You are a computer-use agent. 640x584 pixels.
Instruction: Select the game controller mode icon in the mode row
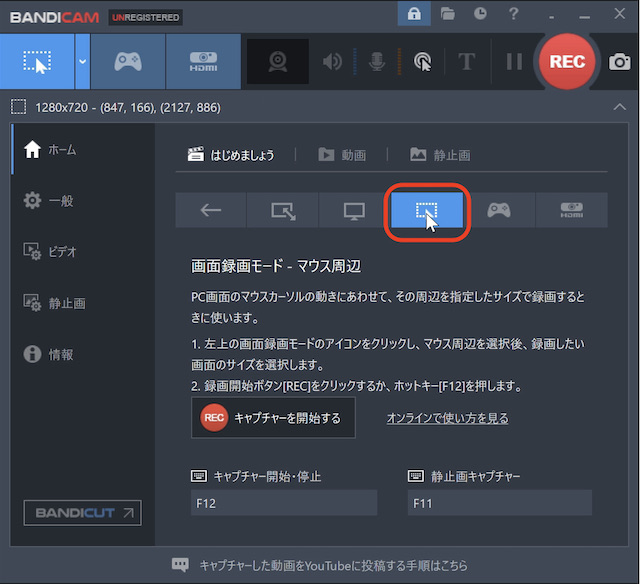[x=499, y=210]
